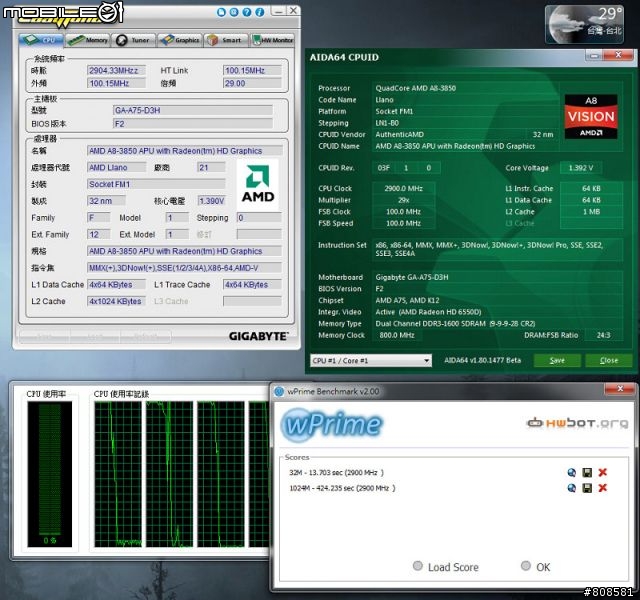Click the AMD logo in EasyTune

(x=258, y=184)
